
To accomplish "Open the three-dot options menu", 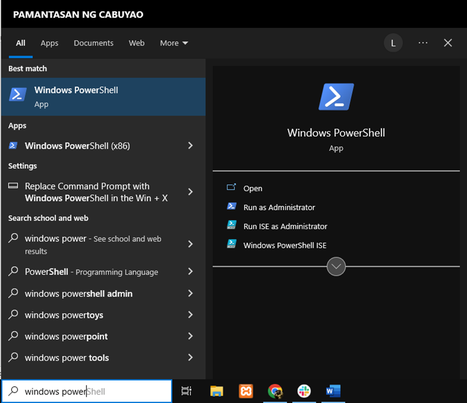I will [423, 43].
